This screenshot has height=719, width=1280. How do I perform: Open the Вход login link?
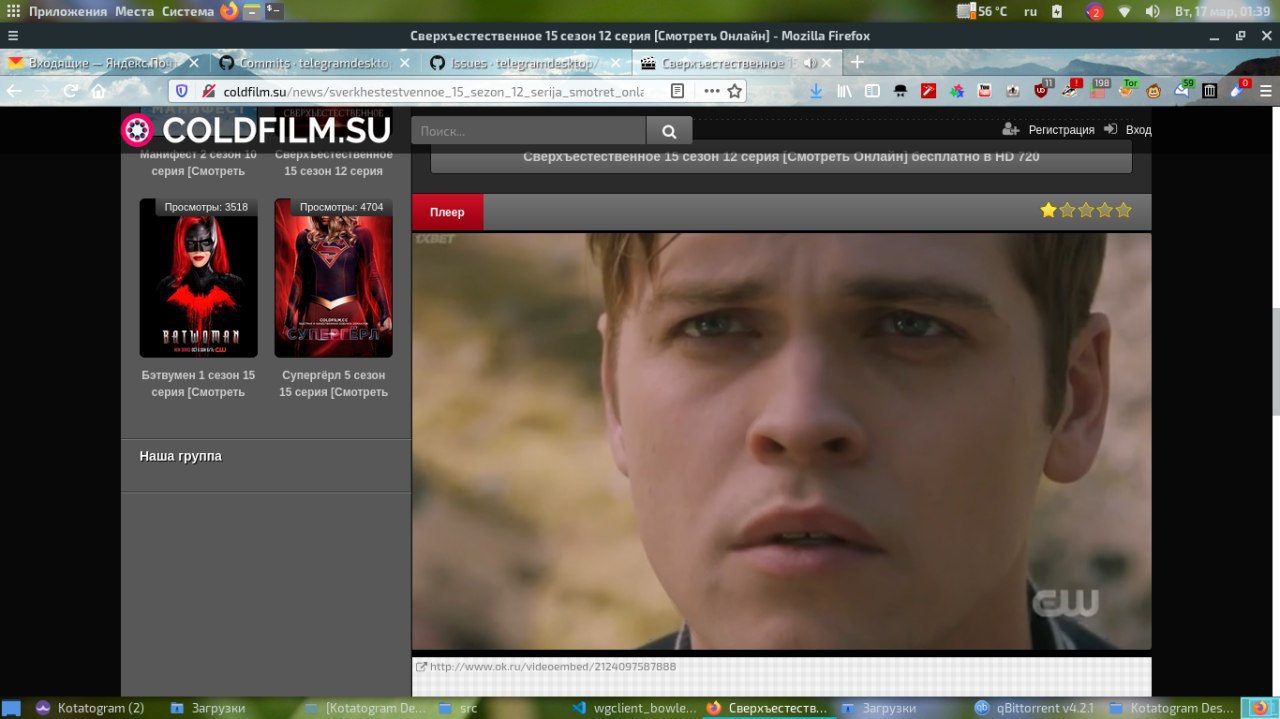(x=1138, y=130)
